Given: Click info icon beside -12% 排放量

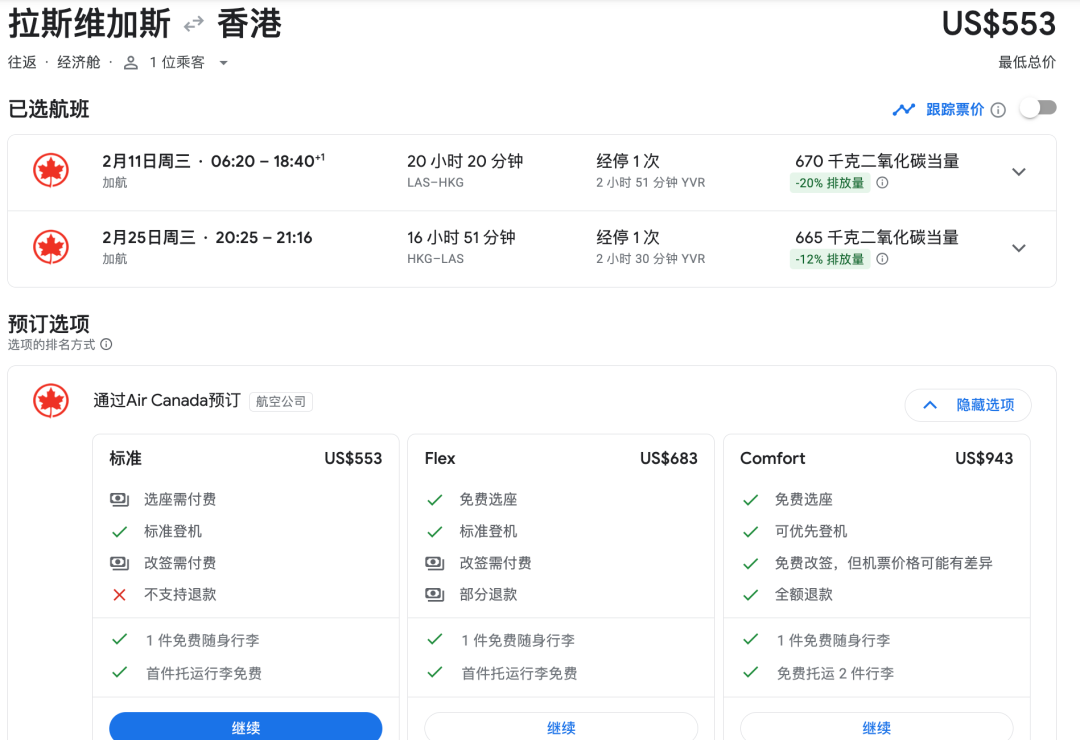Looking at the screenshot, I should 882,259.
